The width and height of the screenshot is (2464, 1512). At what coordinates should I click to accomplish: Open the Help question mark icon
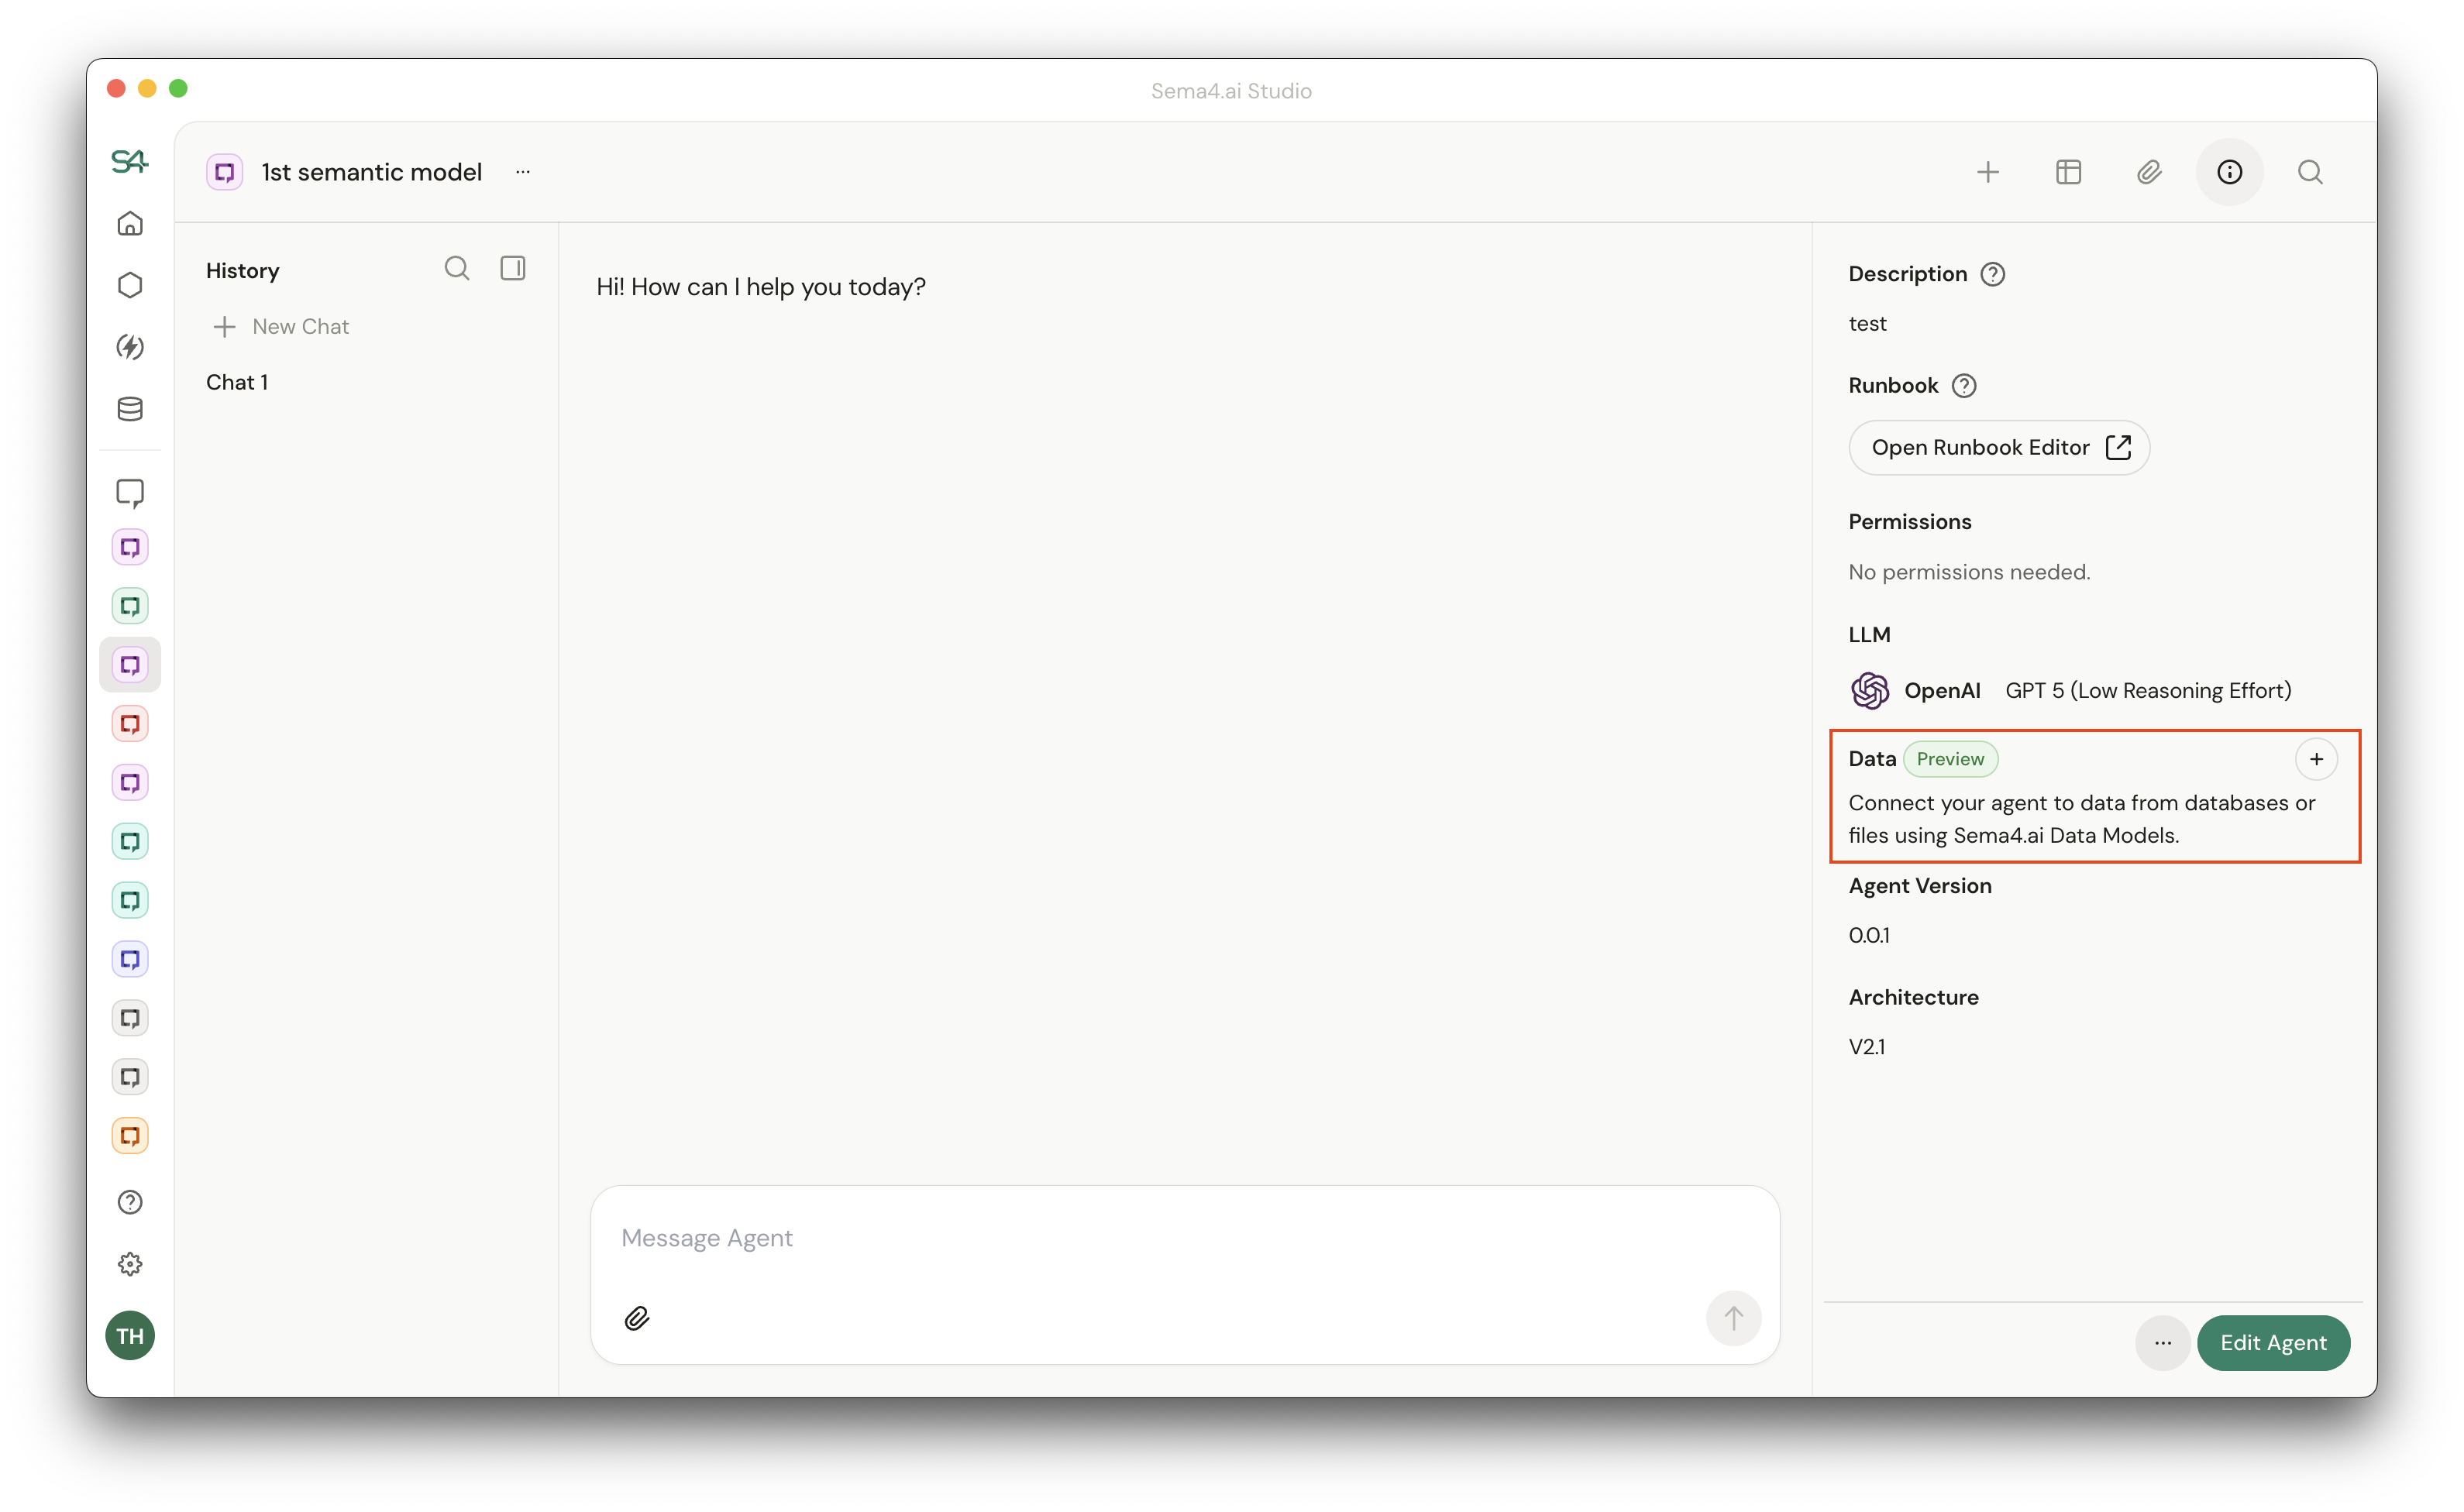click(130, 1202)
